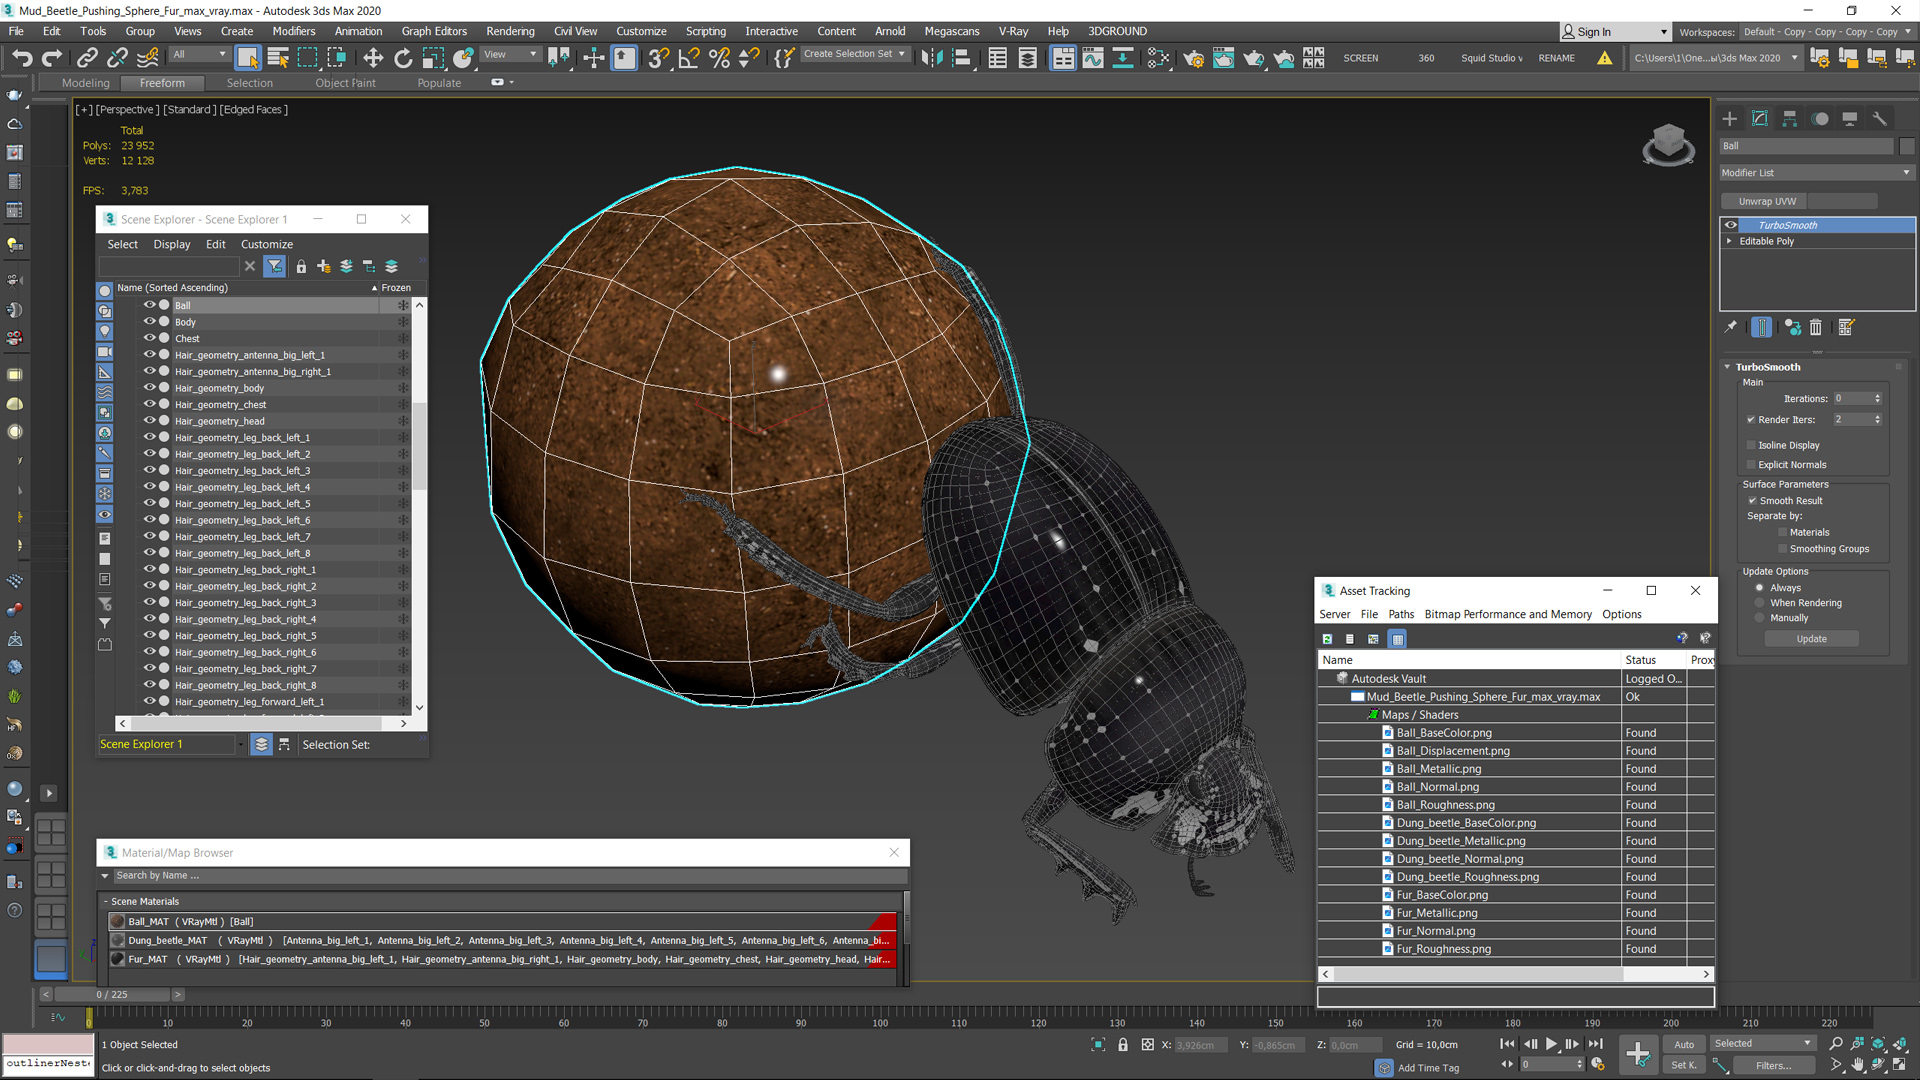Click the Undo arrow icon
Viewport: 1920px width, 1080px height.
tap(22, 58)
